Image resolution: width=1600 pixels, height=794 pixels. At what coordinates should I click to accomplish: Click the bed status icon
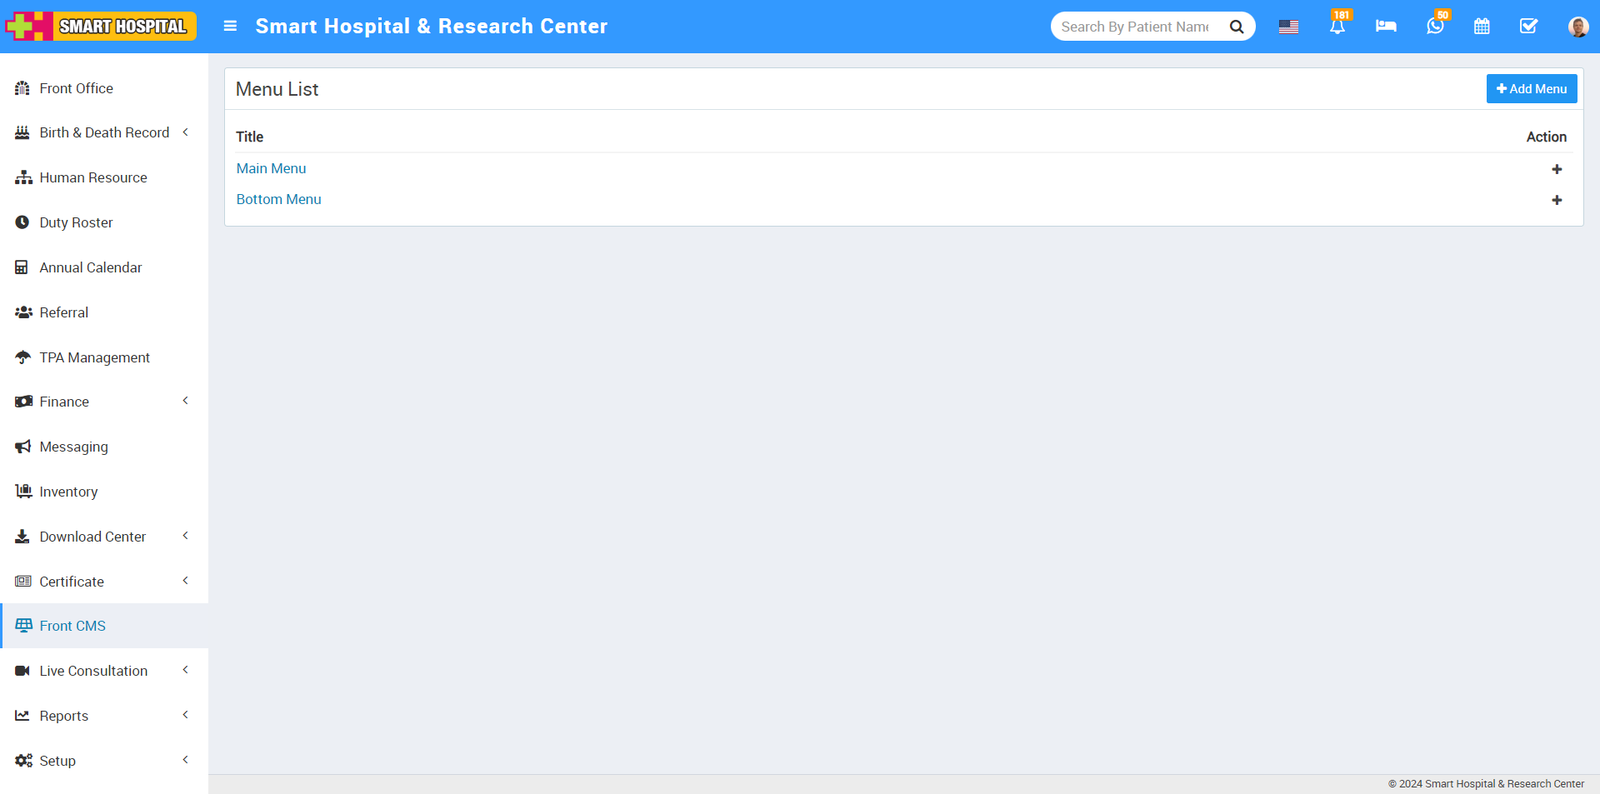coord(1385,27)
